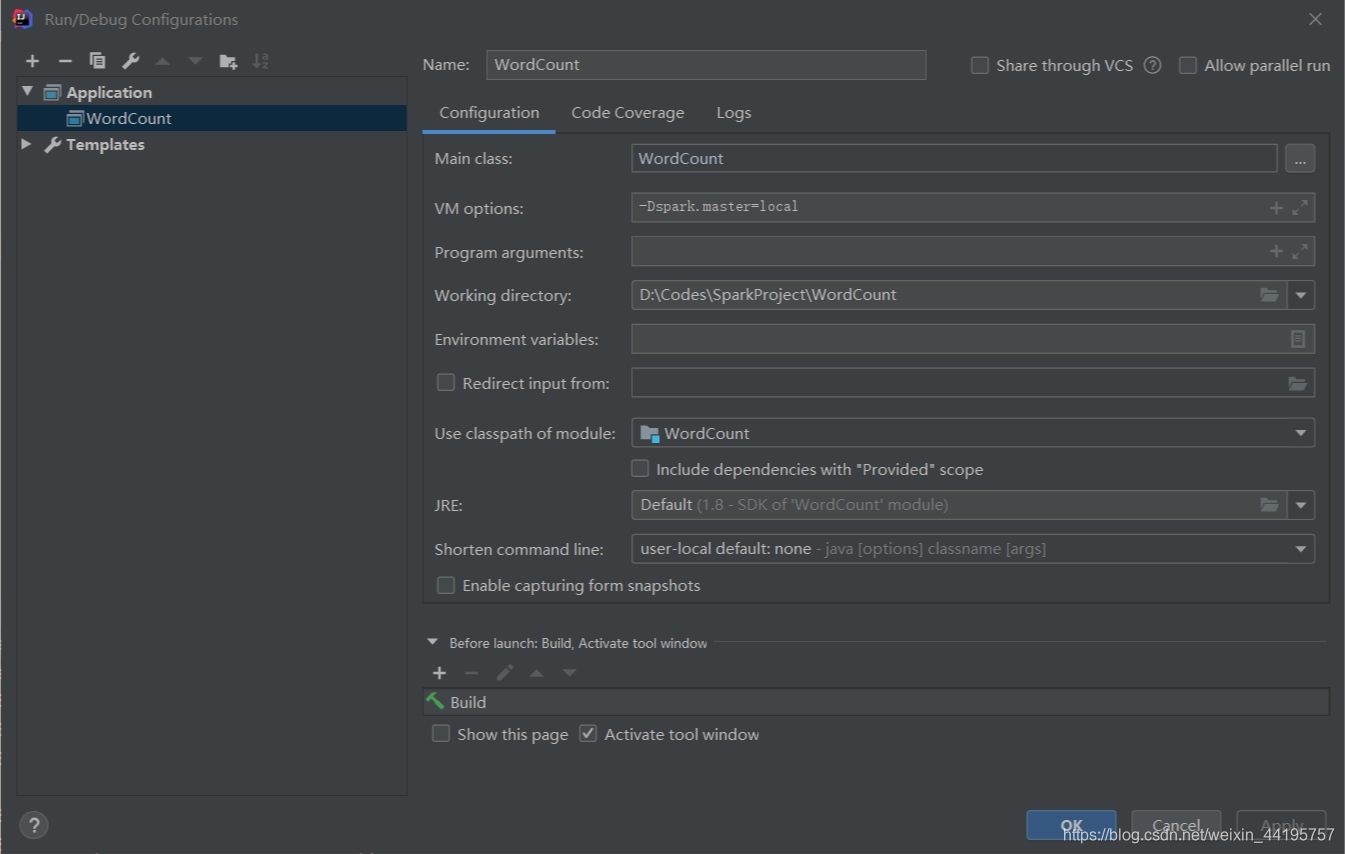Open Shorten command line dropdown
The height and width of the screenshot is (854, 1345).
pyautogui.click(x=1300, y=549)
